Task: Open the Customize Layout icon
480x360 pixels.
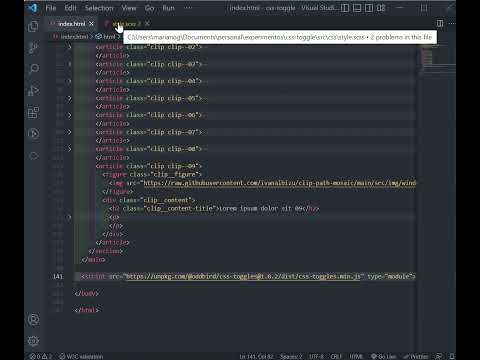Action: tap(381, 8)
